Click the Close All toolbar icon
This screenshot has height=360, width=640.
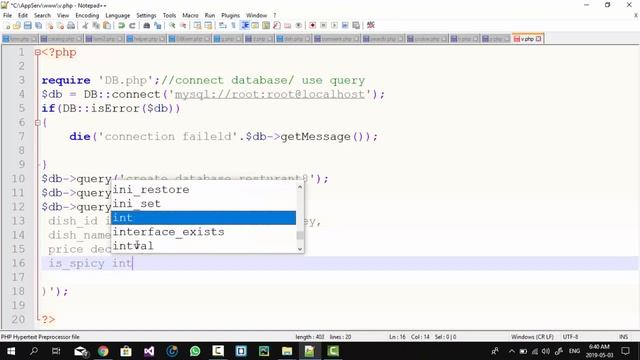coord(60,25)
